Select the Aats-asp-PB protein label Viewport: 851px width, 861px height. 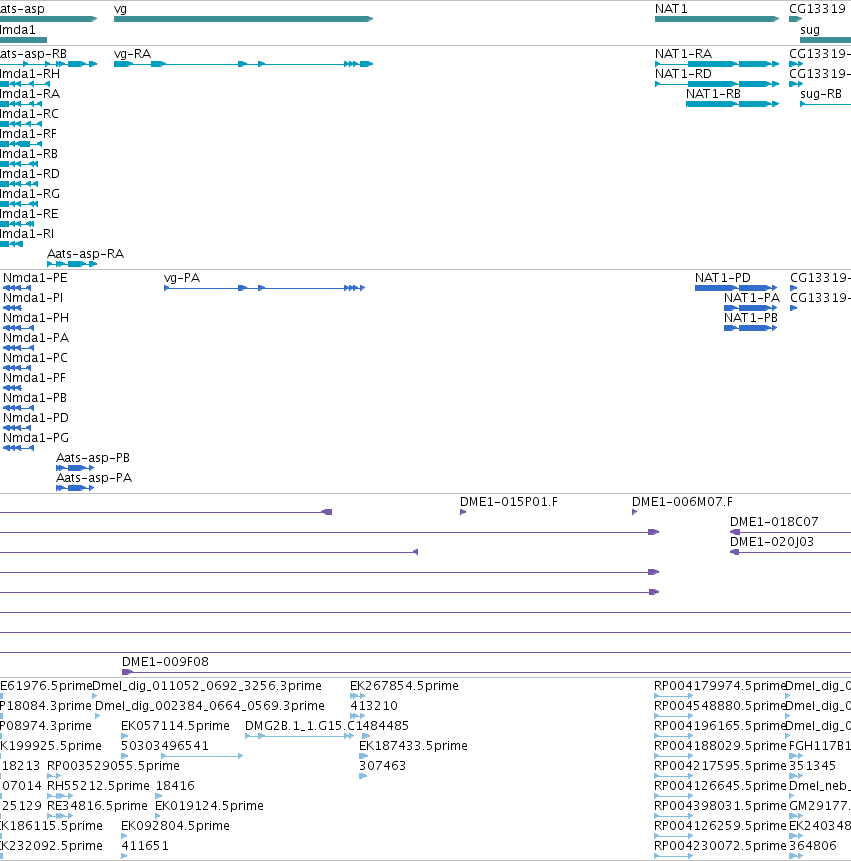coord(93,458)
